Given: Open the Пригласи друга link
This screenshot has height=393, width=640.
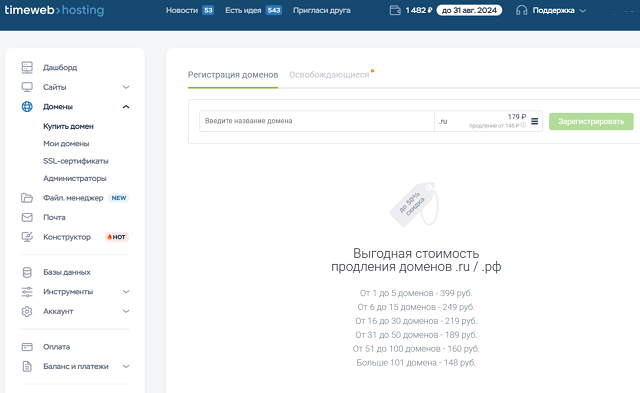Looking at the screenshot, I should [x=322, y=10].
